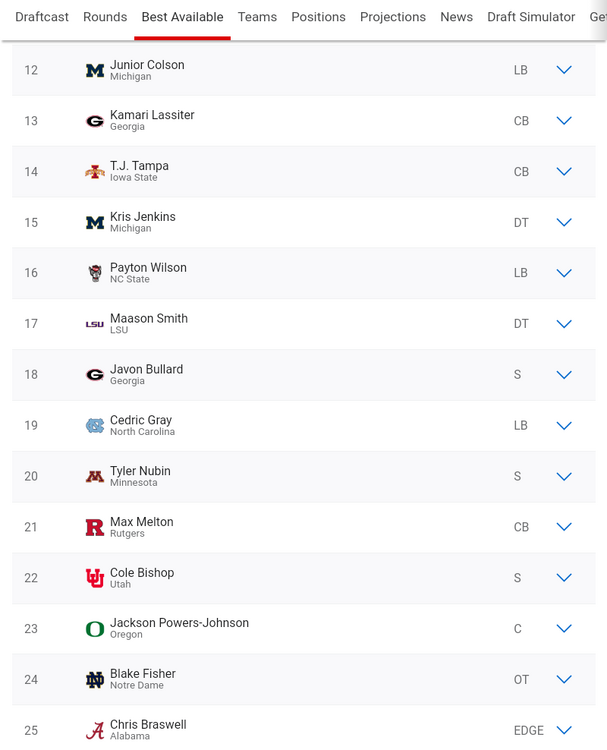Expand Chris Braswell's row chevron

point(564,730)
